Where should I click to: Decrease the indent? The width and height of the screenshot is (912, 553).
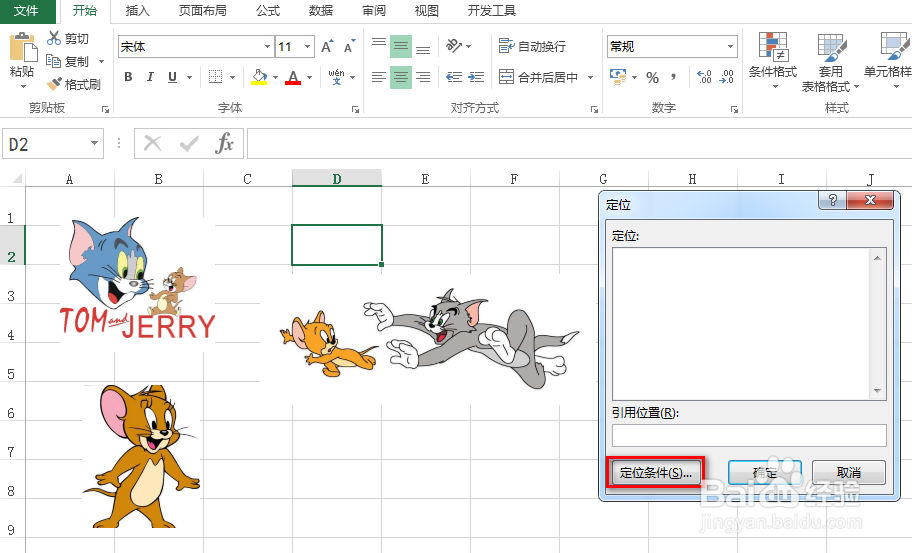click(x=454, y=77)
